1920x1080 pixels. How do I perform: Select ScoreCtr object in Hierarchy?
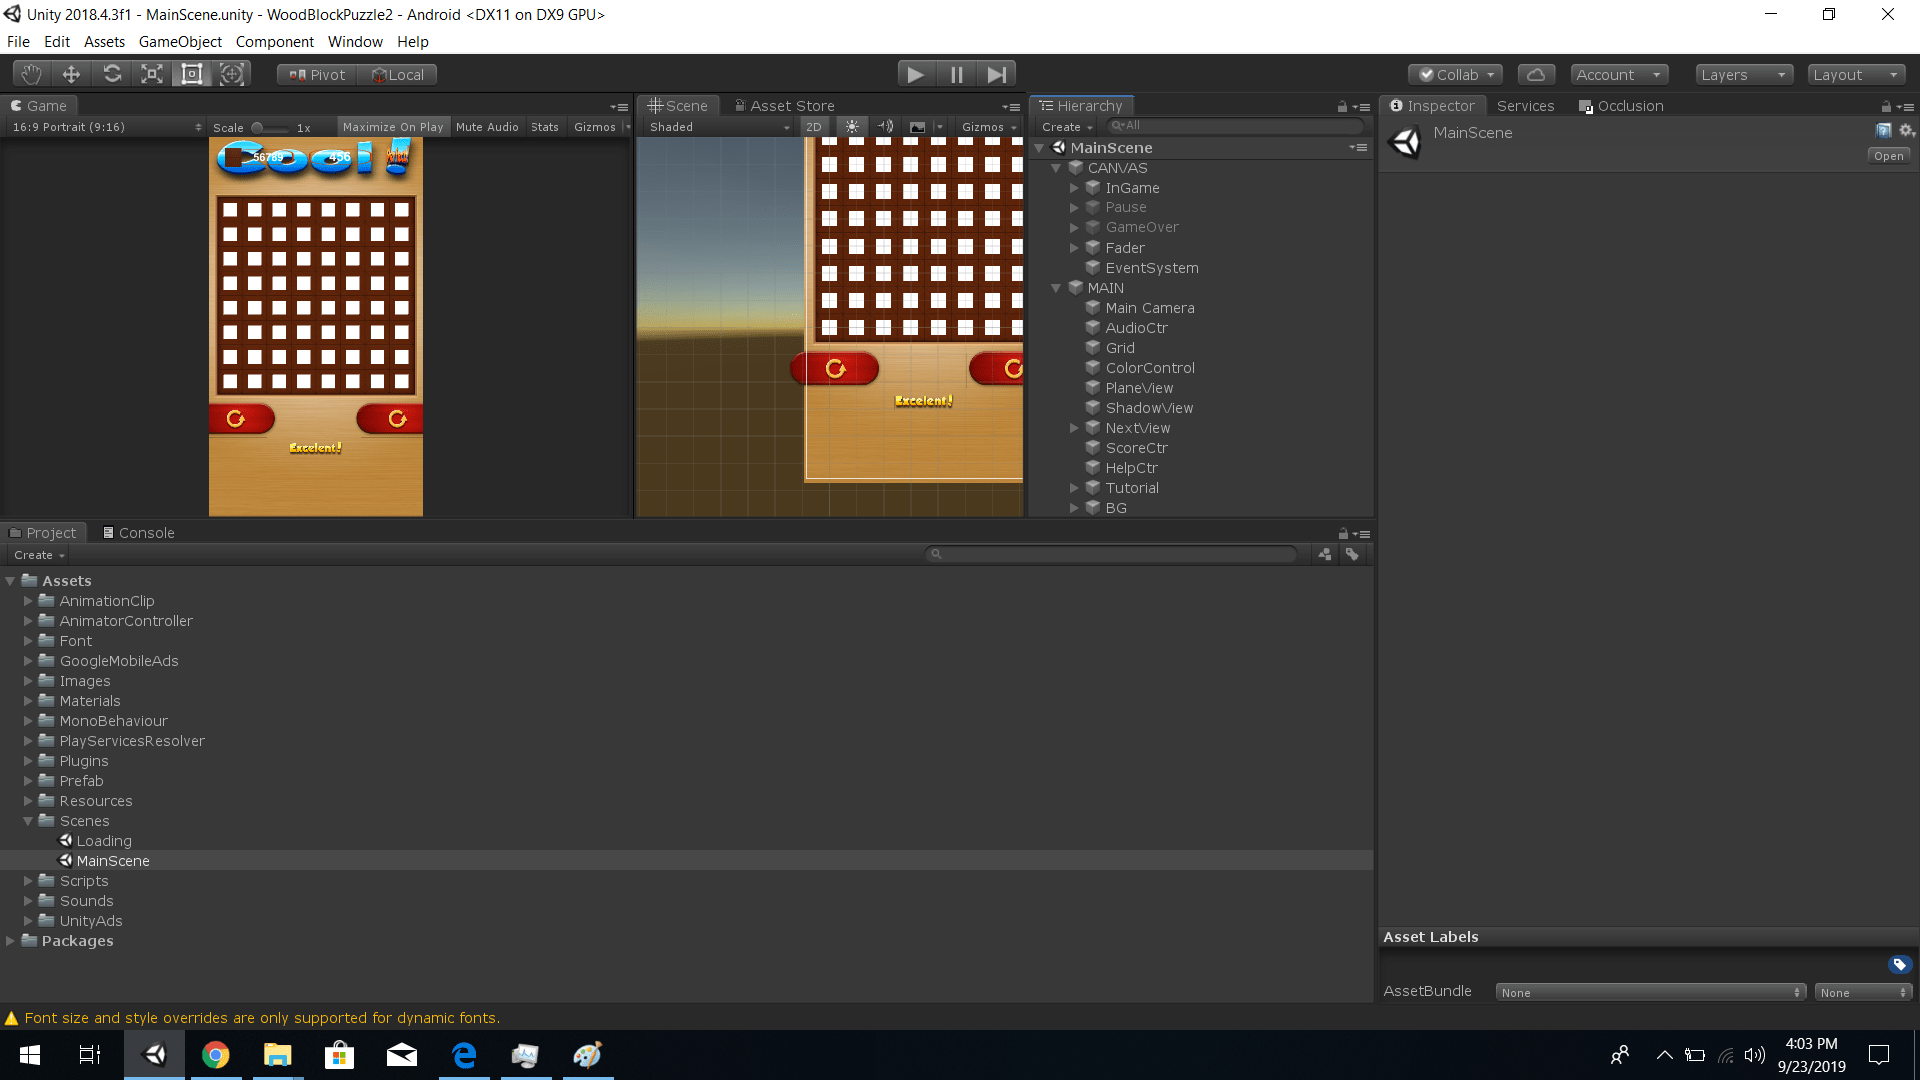click(1136, 448)
